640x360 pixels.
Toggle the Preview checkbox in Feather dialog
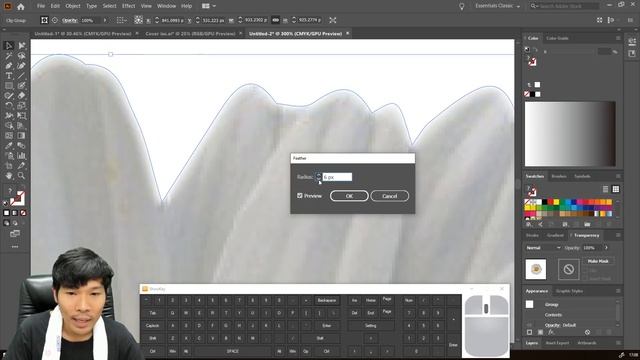[x=300, y=196]
